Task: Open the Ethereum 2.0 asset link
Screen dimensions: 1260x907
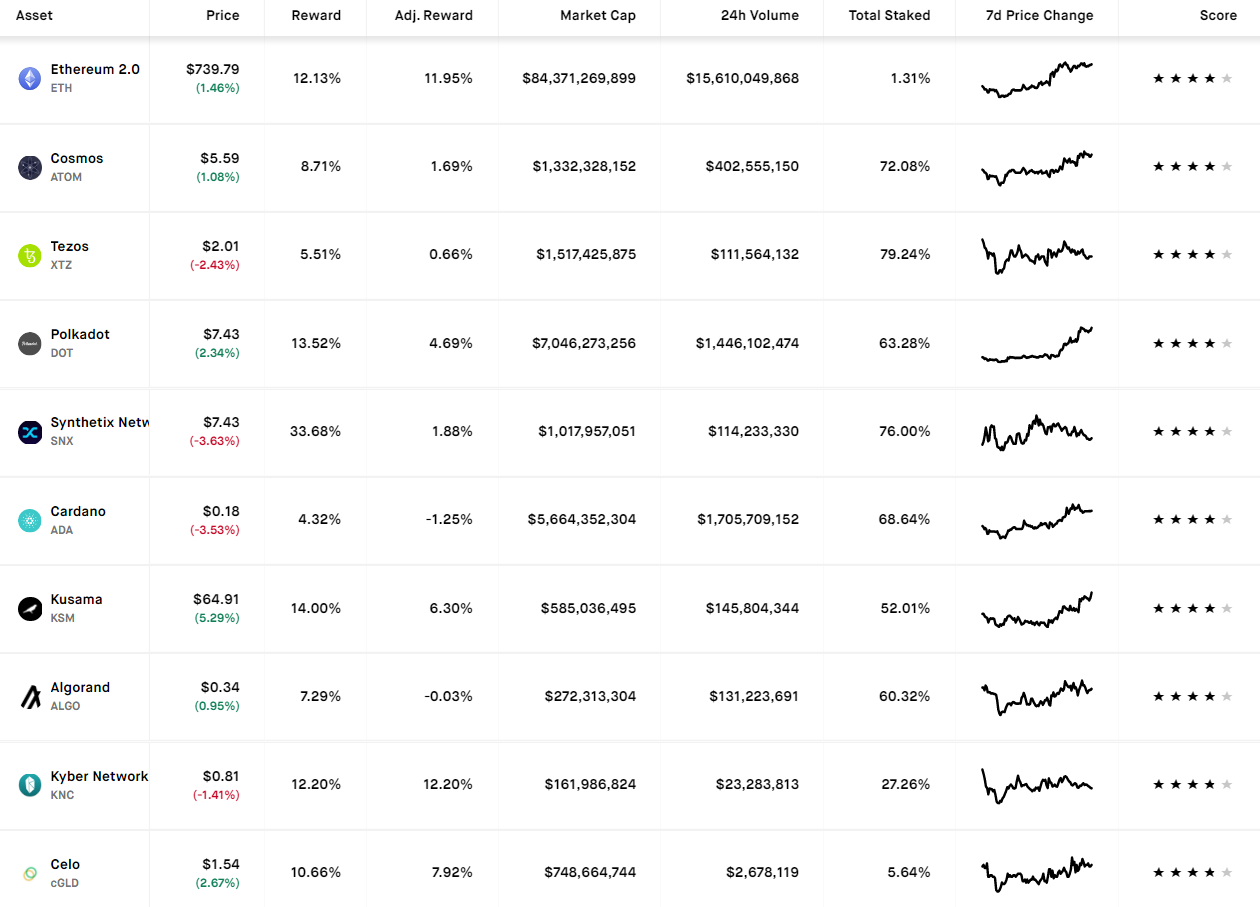Action: (95, 70)
